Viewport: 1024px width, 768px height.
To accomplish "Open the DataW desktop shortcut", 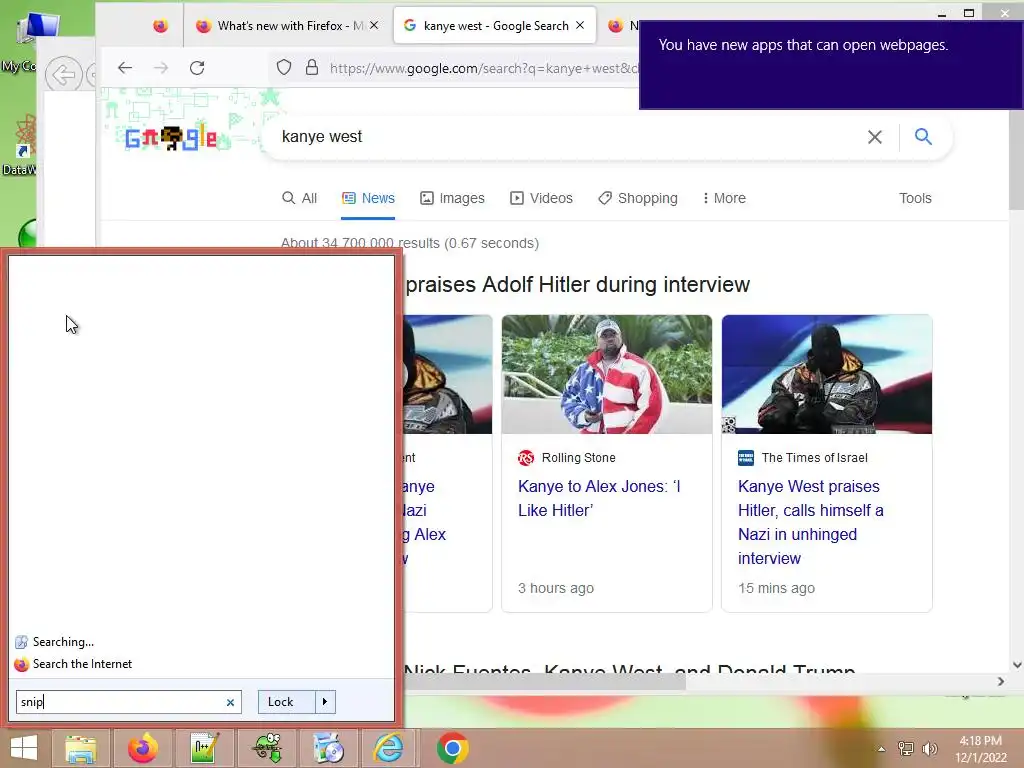I will point(20,144).
